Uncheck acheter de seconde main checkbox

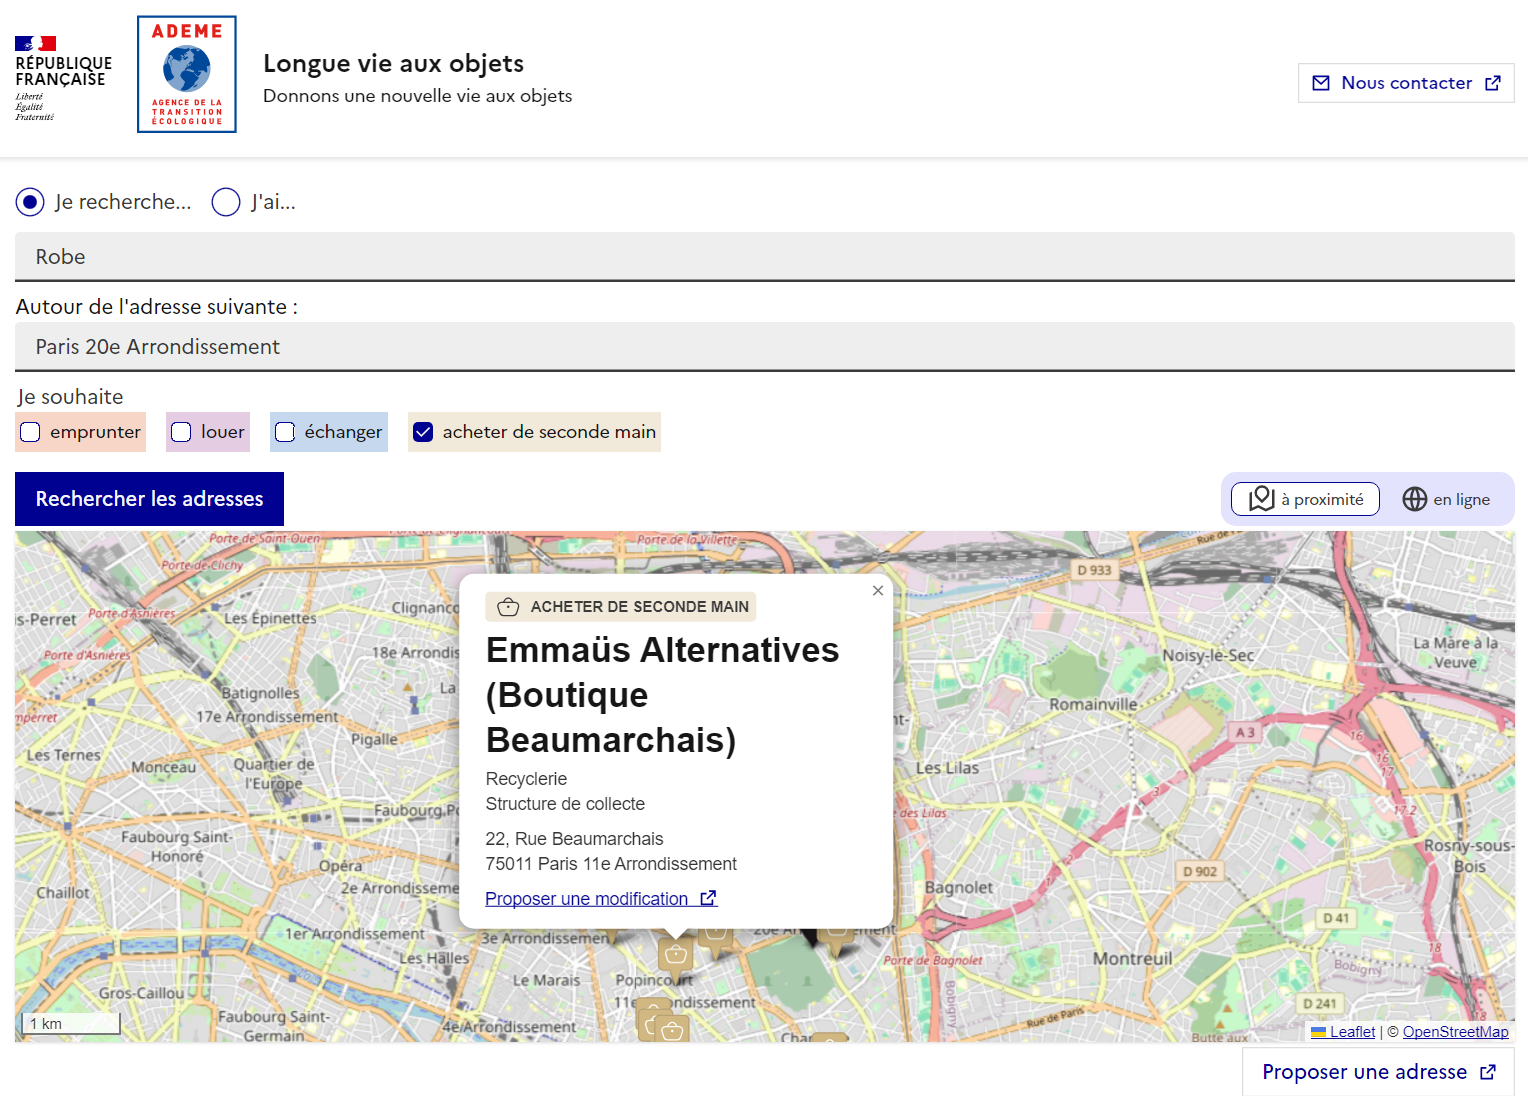pyautogui.click(x=423, y=432)
